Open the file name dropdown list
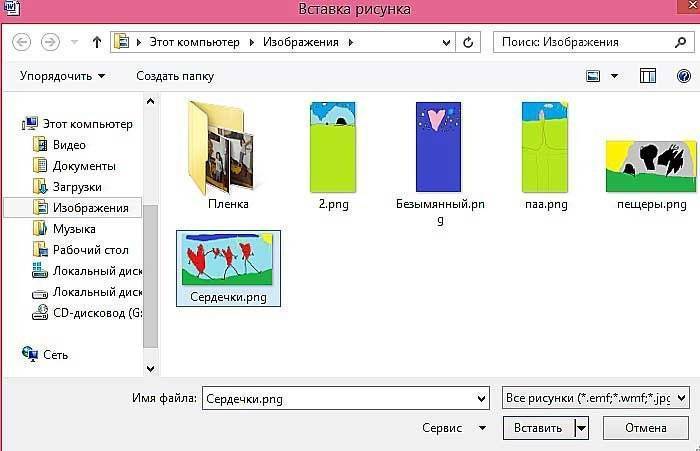Viewport: 700px width, 451px height. click(481, 398)
